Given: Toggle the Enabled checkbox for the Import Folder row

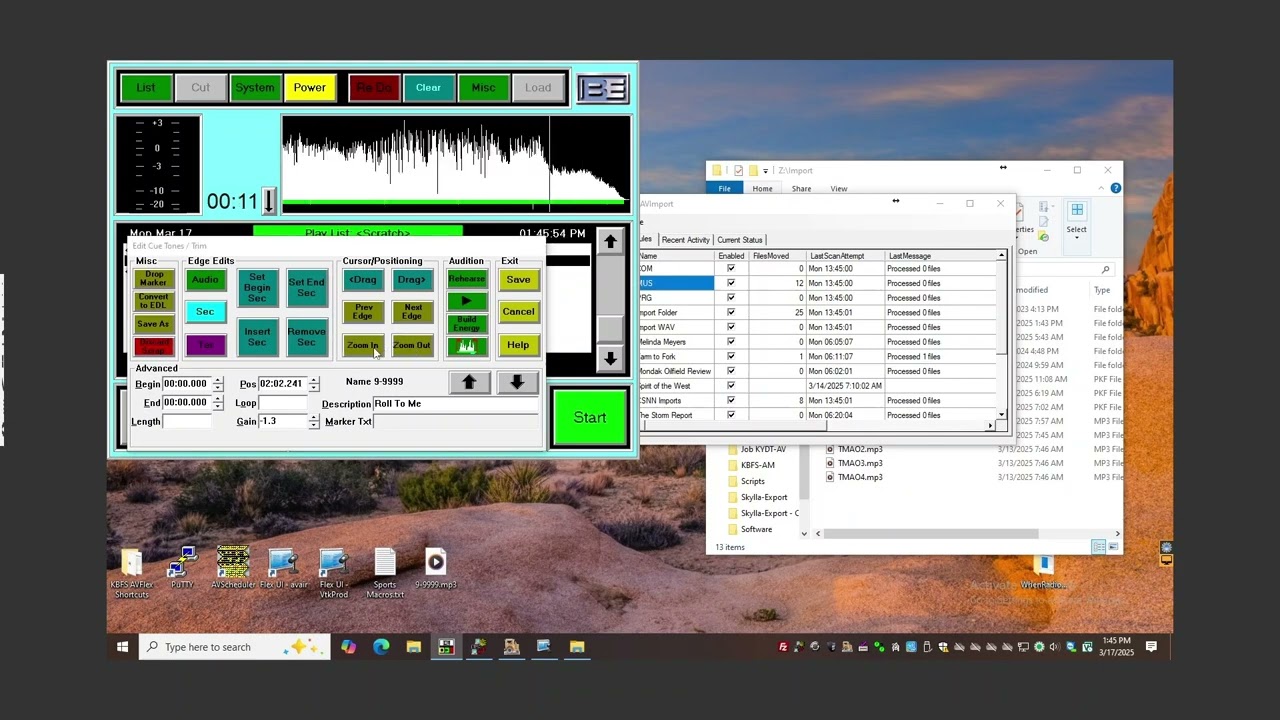Looking at the screenshot, I should (731, 312).
